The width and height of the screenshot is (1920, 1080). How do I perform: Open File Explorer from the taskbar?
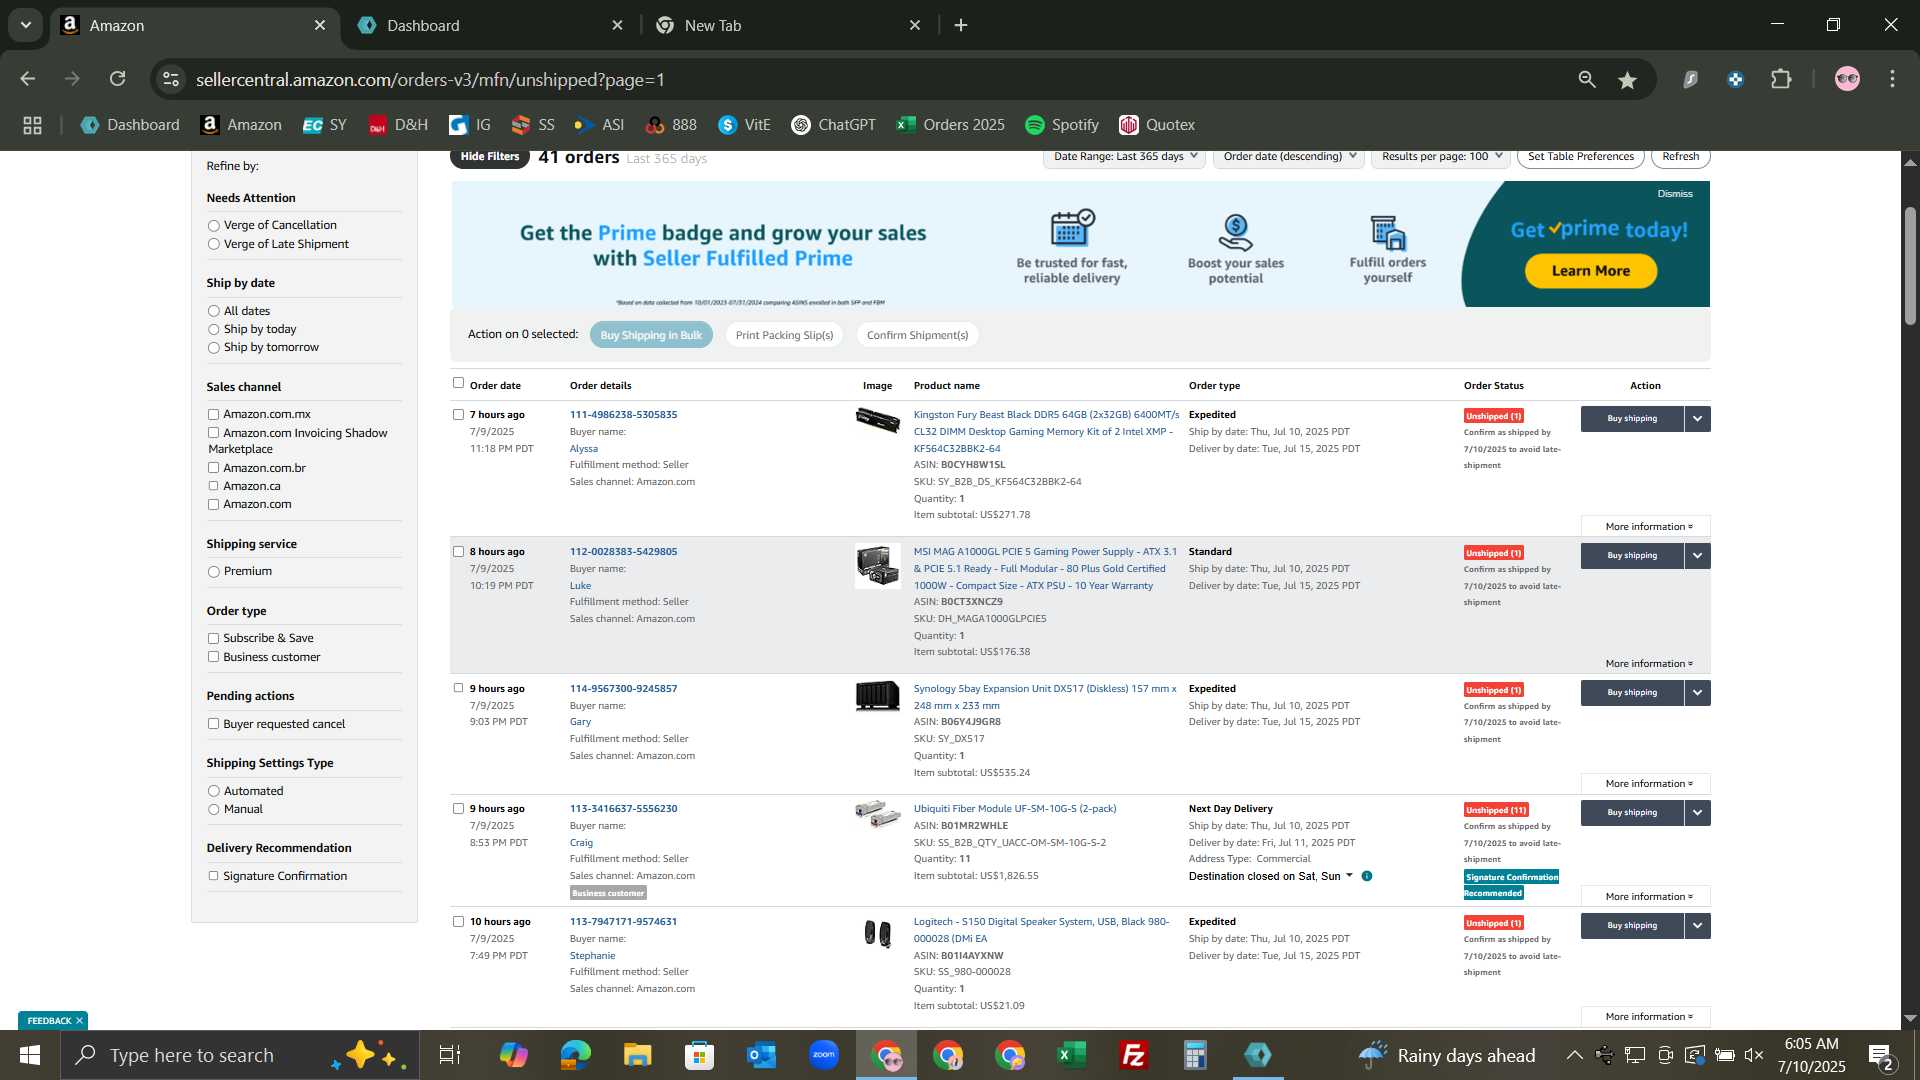click(637, 1055)
